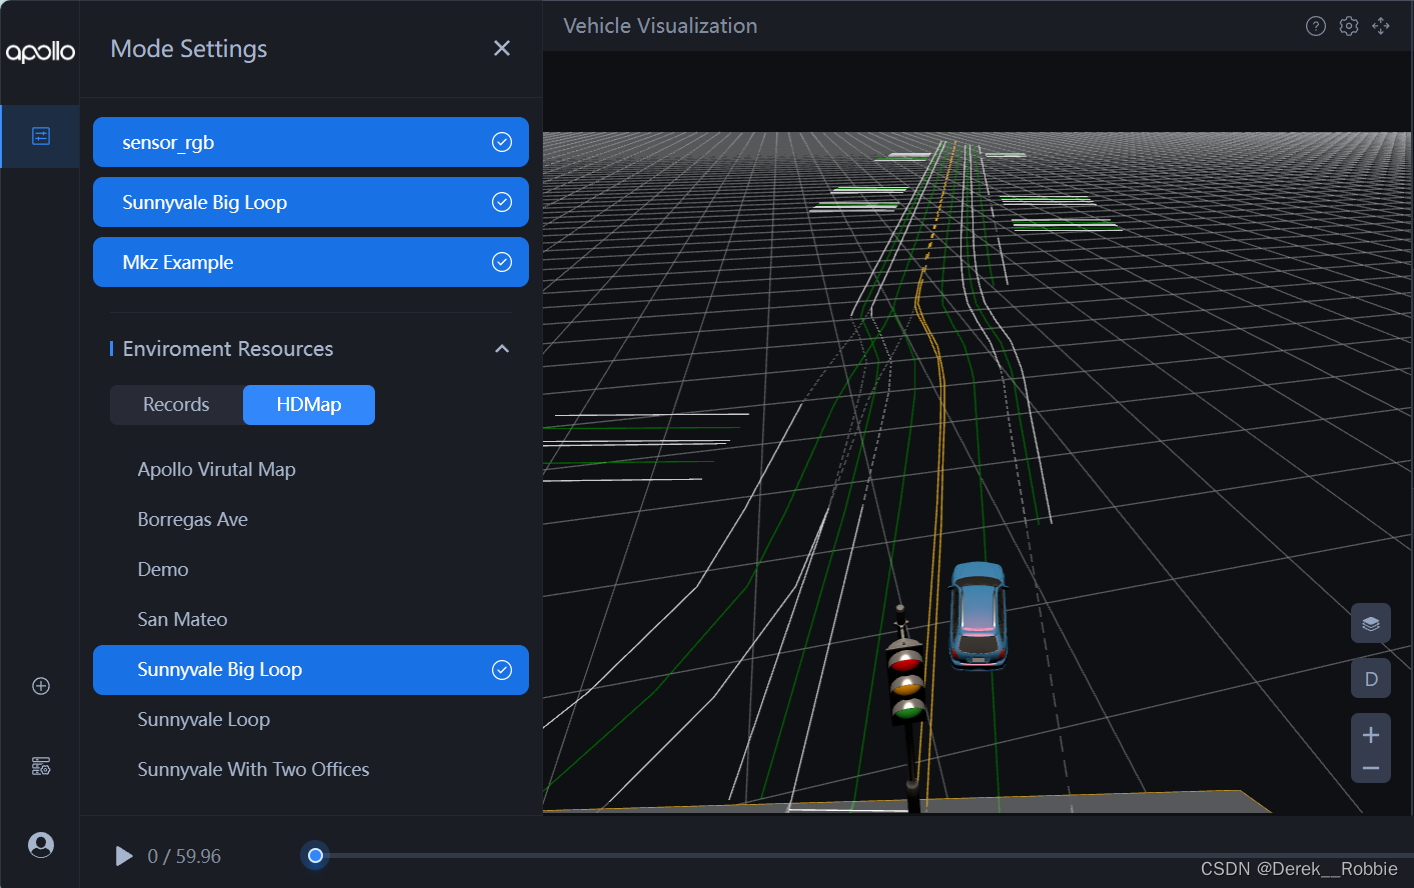The image size is (1414, 888).
Task: Click the Vehicle Visualization panel title
Action: pos(660,26)
